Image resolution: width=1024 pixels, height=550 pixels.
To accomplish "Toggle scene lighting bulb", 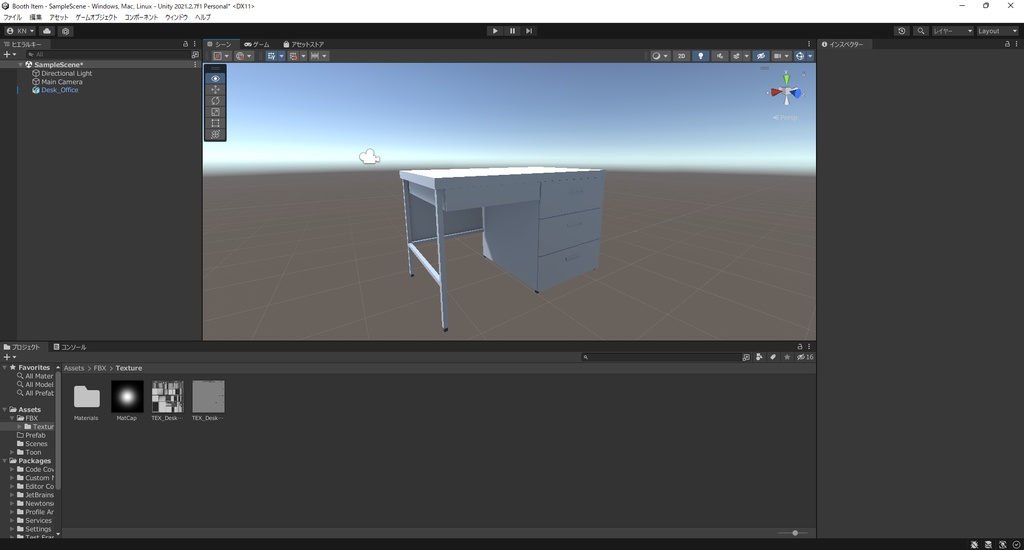I will (x=701, y=56).
